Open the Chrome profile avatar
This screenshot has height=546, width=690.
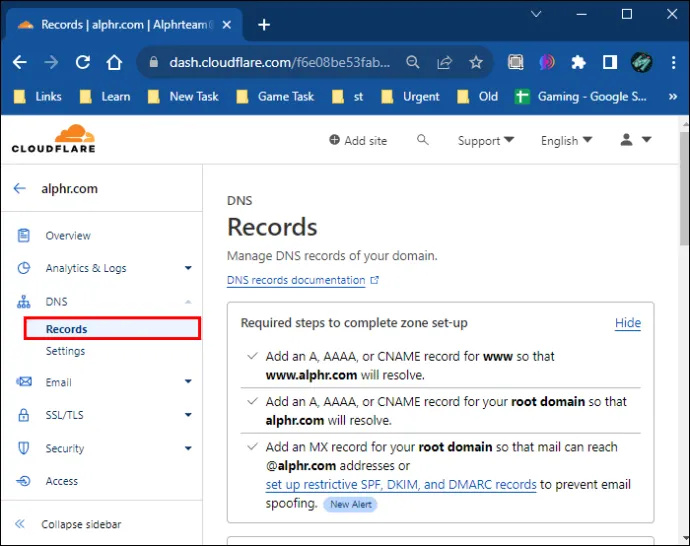pos(642,62)
